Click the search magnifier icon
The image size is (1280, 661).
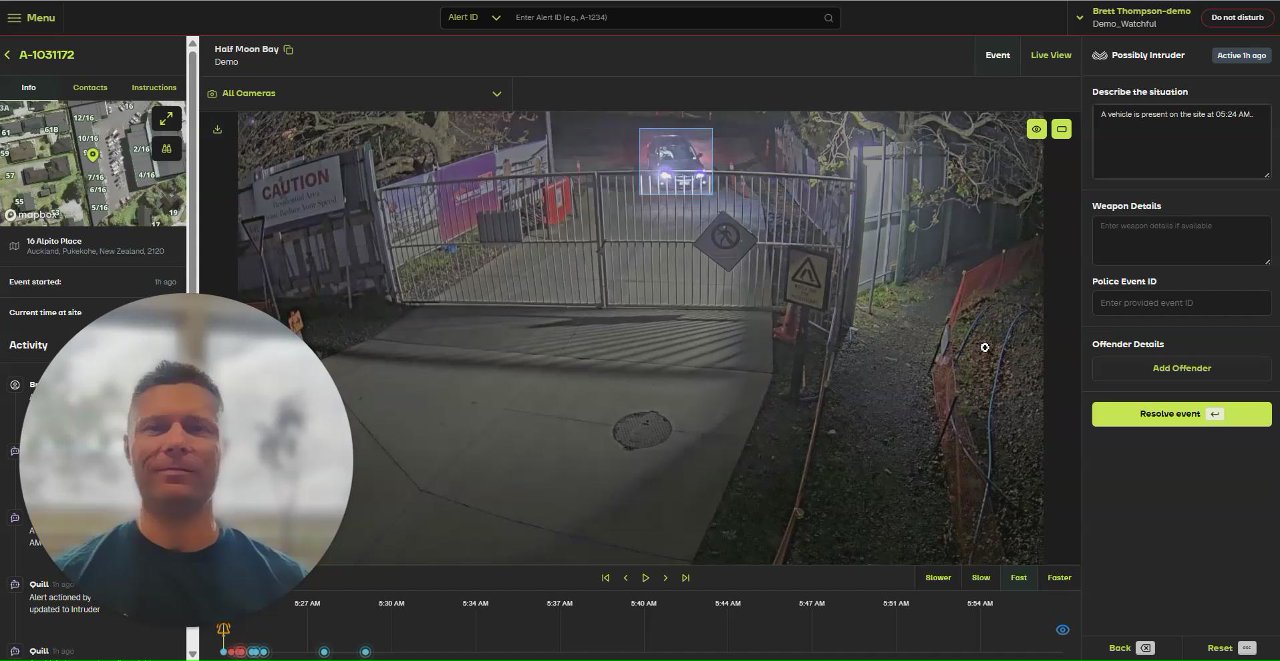pyautogui.click(x=828, y=18)
